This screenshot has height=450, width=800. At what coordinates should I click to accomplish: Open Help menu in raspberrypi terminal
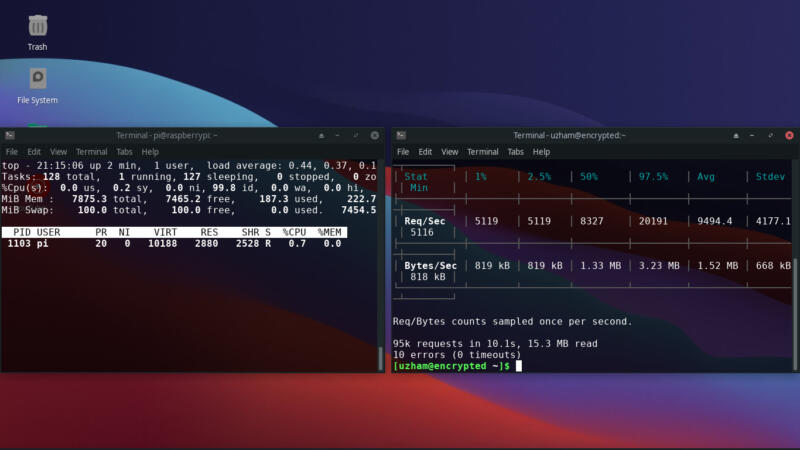click(x=150, y=152)
